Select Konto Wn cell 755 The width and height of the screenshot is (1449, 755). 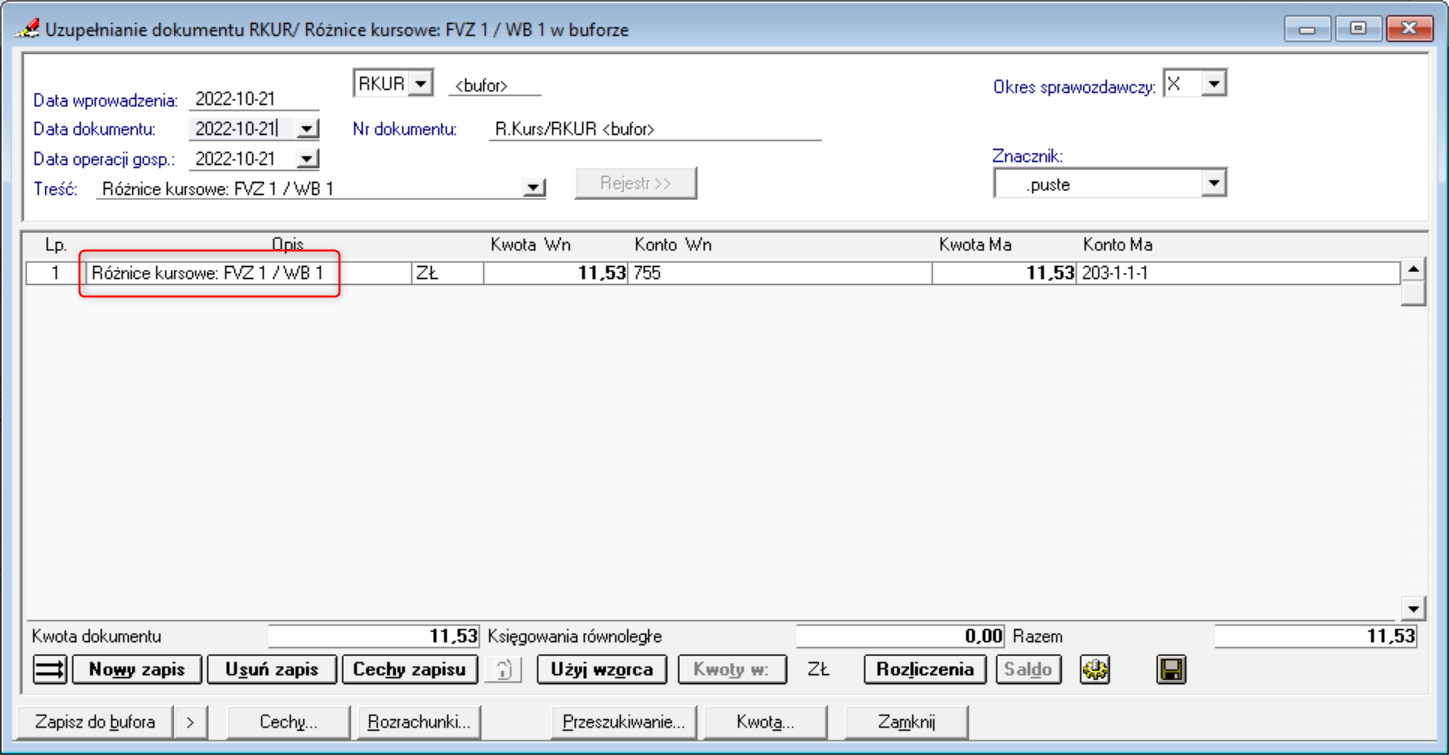(779, 272)
